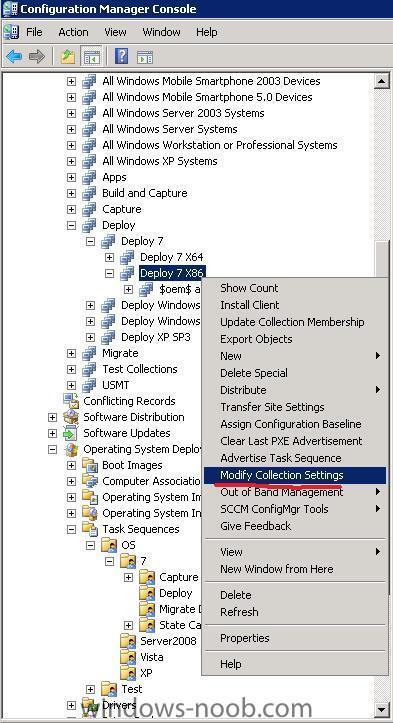Screen dimensions: 393x723
Task: Click the Back arrow toolbar icon
Action: (14, 57)
